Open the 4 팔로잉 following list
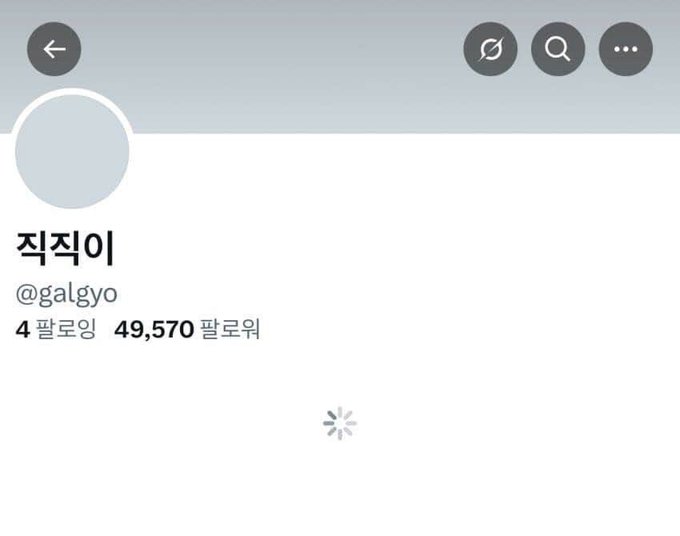 [56, 329]
